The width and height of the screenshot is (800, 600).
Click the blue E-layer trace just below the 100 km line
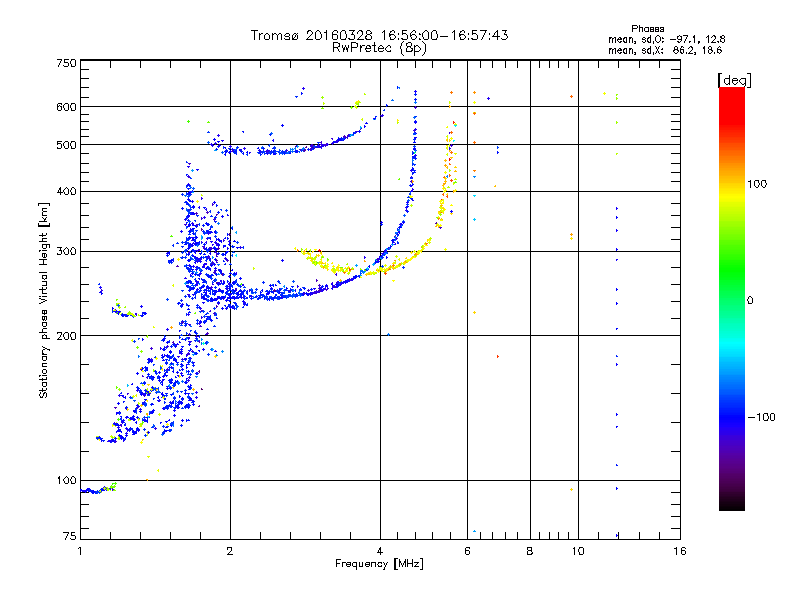click(98, 489)
